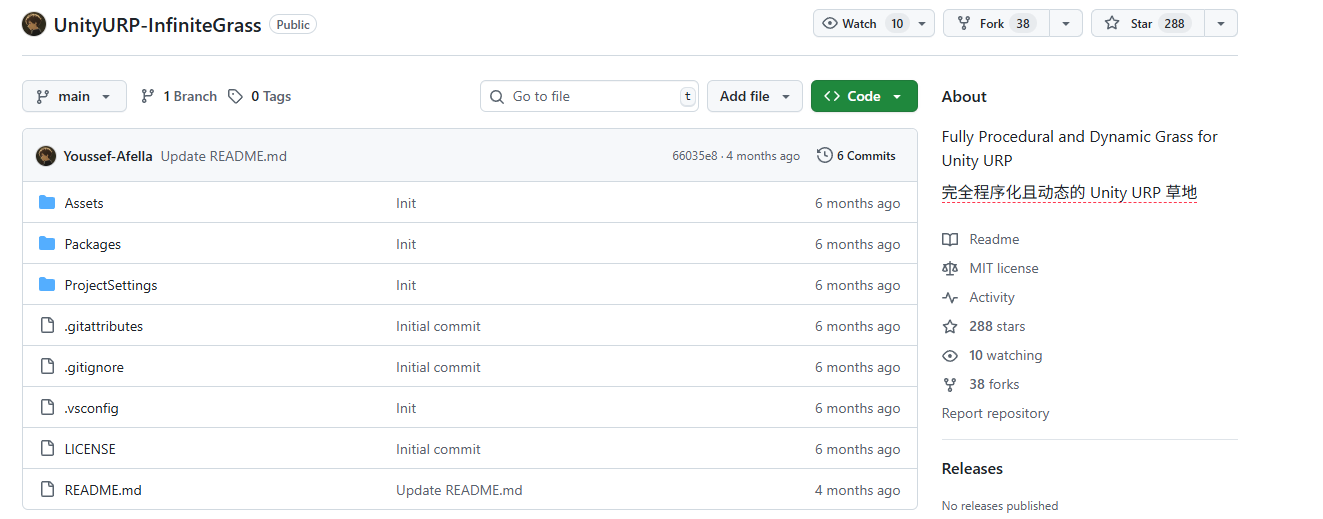The image size is (1323, 519).
Task: Click the Packages folder icon
Action: pos(47,244)
